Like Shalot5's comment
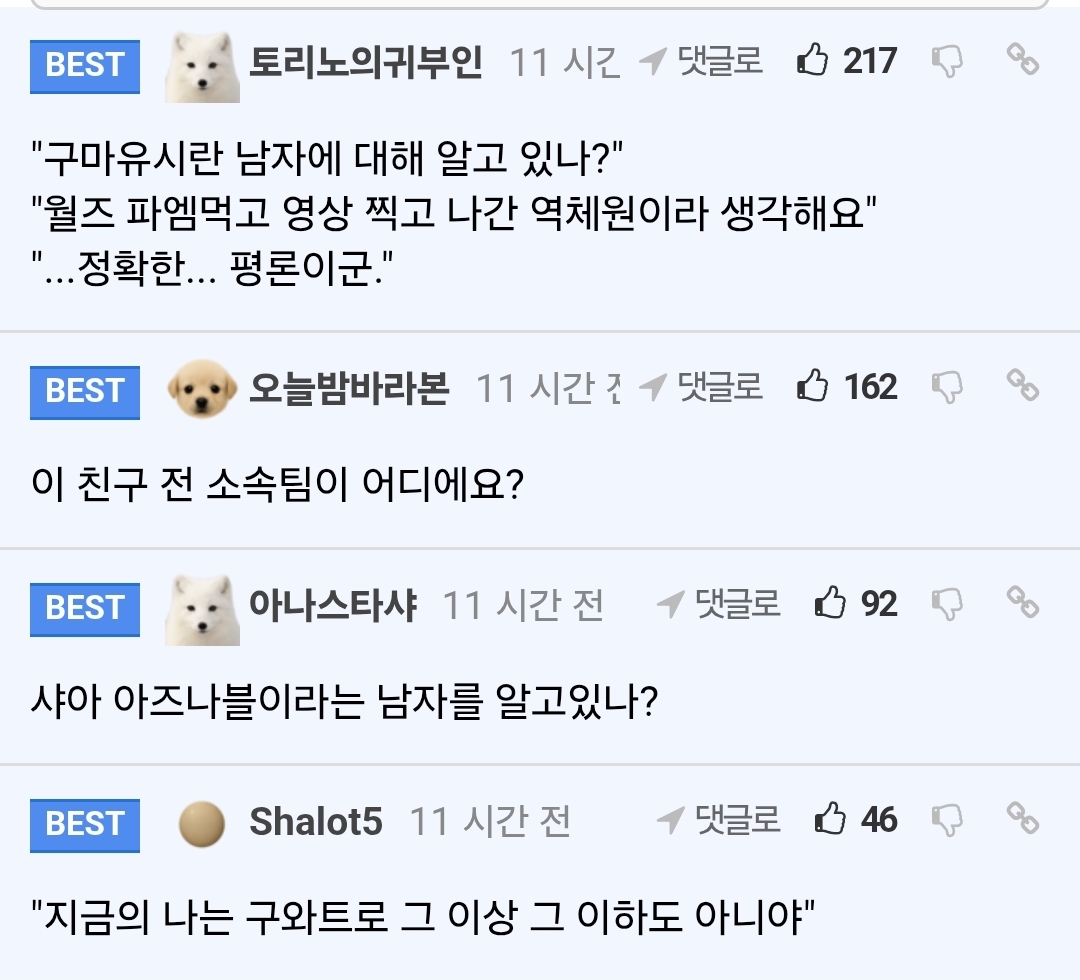Screen dimensions: 1080x980 pyautogui.click(x=830, y=821)
